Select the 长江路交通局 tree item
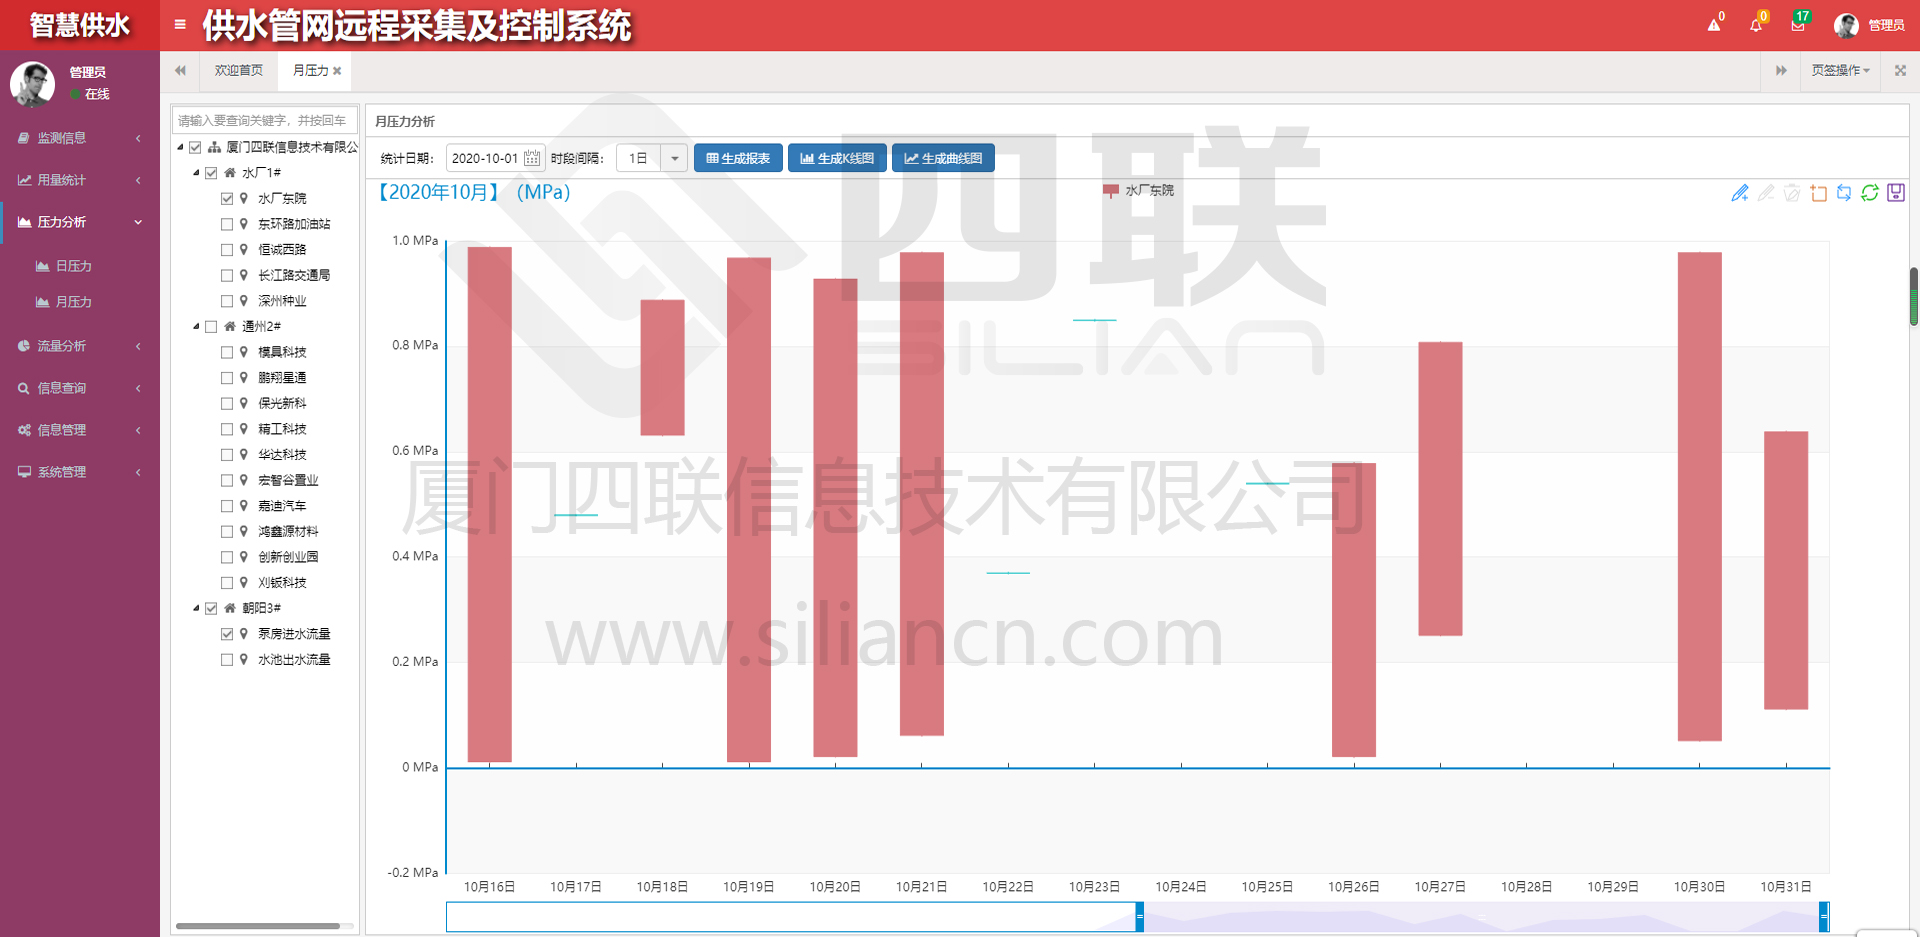Screen dimensions: 1920x937 tap(294, 275)
